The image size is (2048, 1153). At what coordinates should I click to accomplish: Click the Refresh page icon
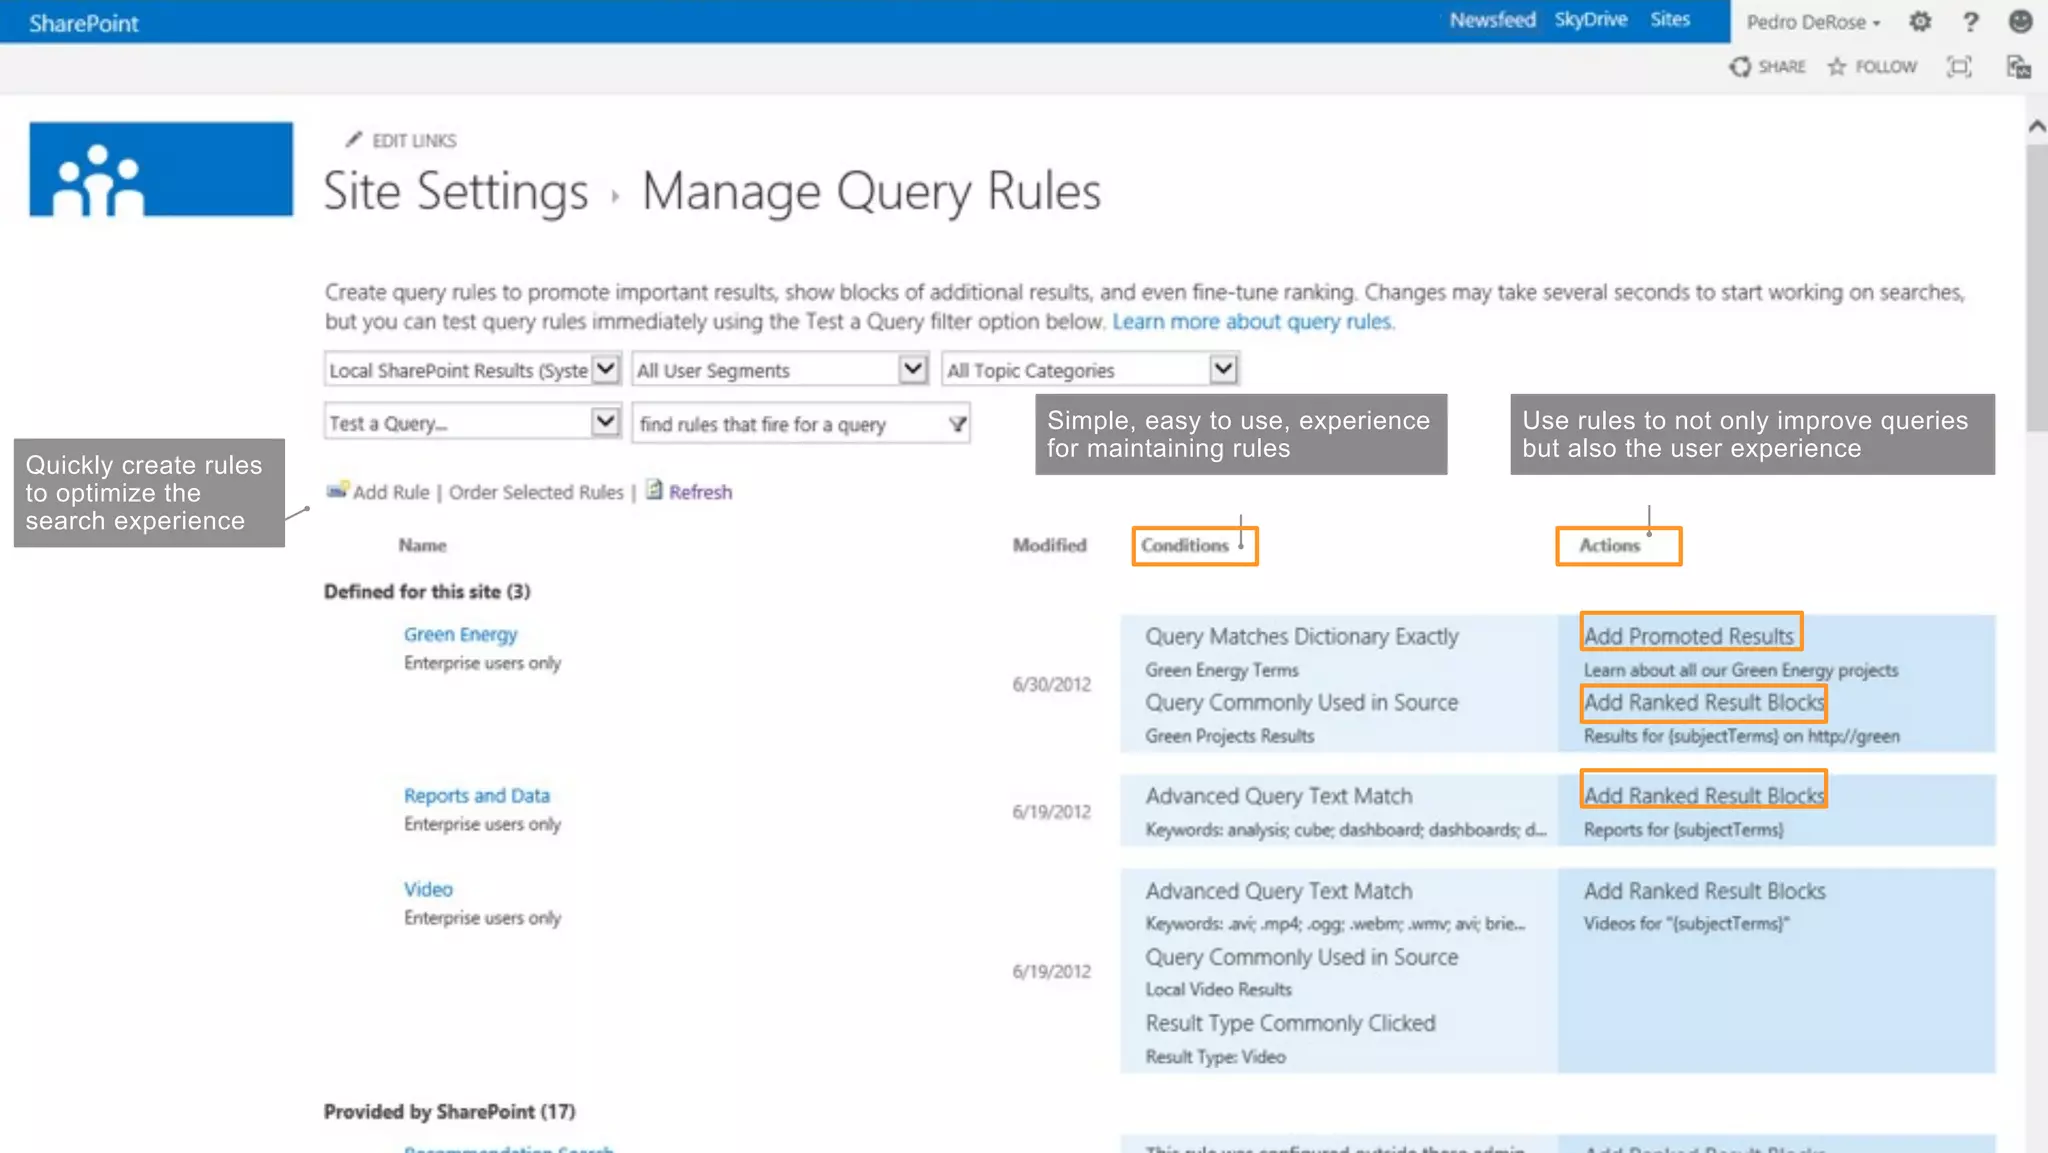pyautogui.click(x=654, y=489)
